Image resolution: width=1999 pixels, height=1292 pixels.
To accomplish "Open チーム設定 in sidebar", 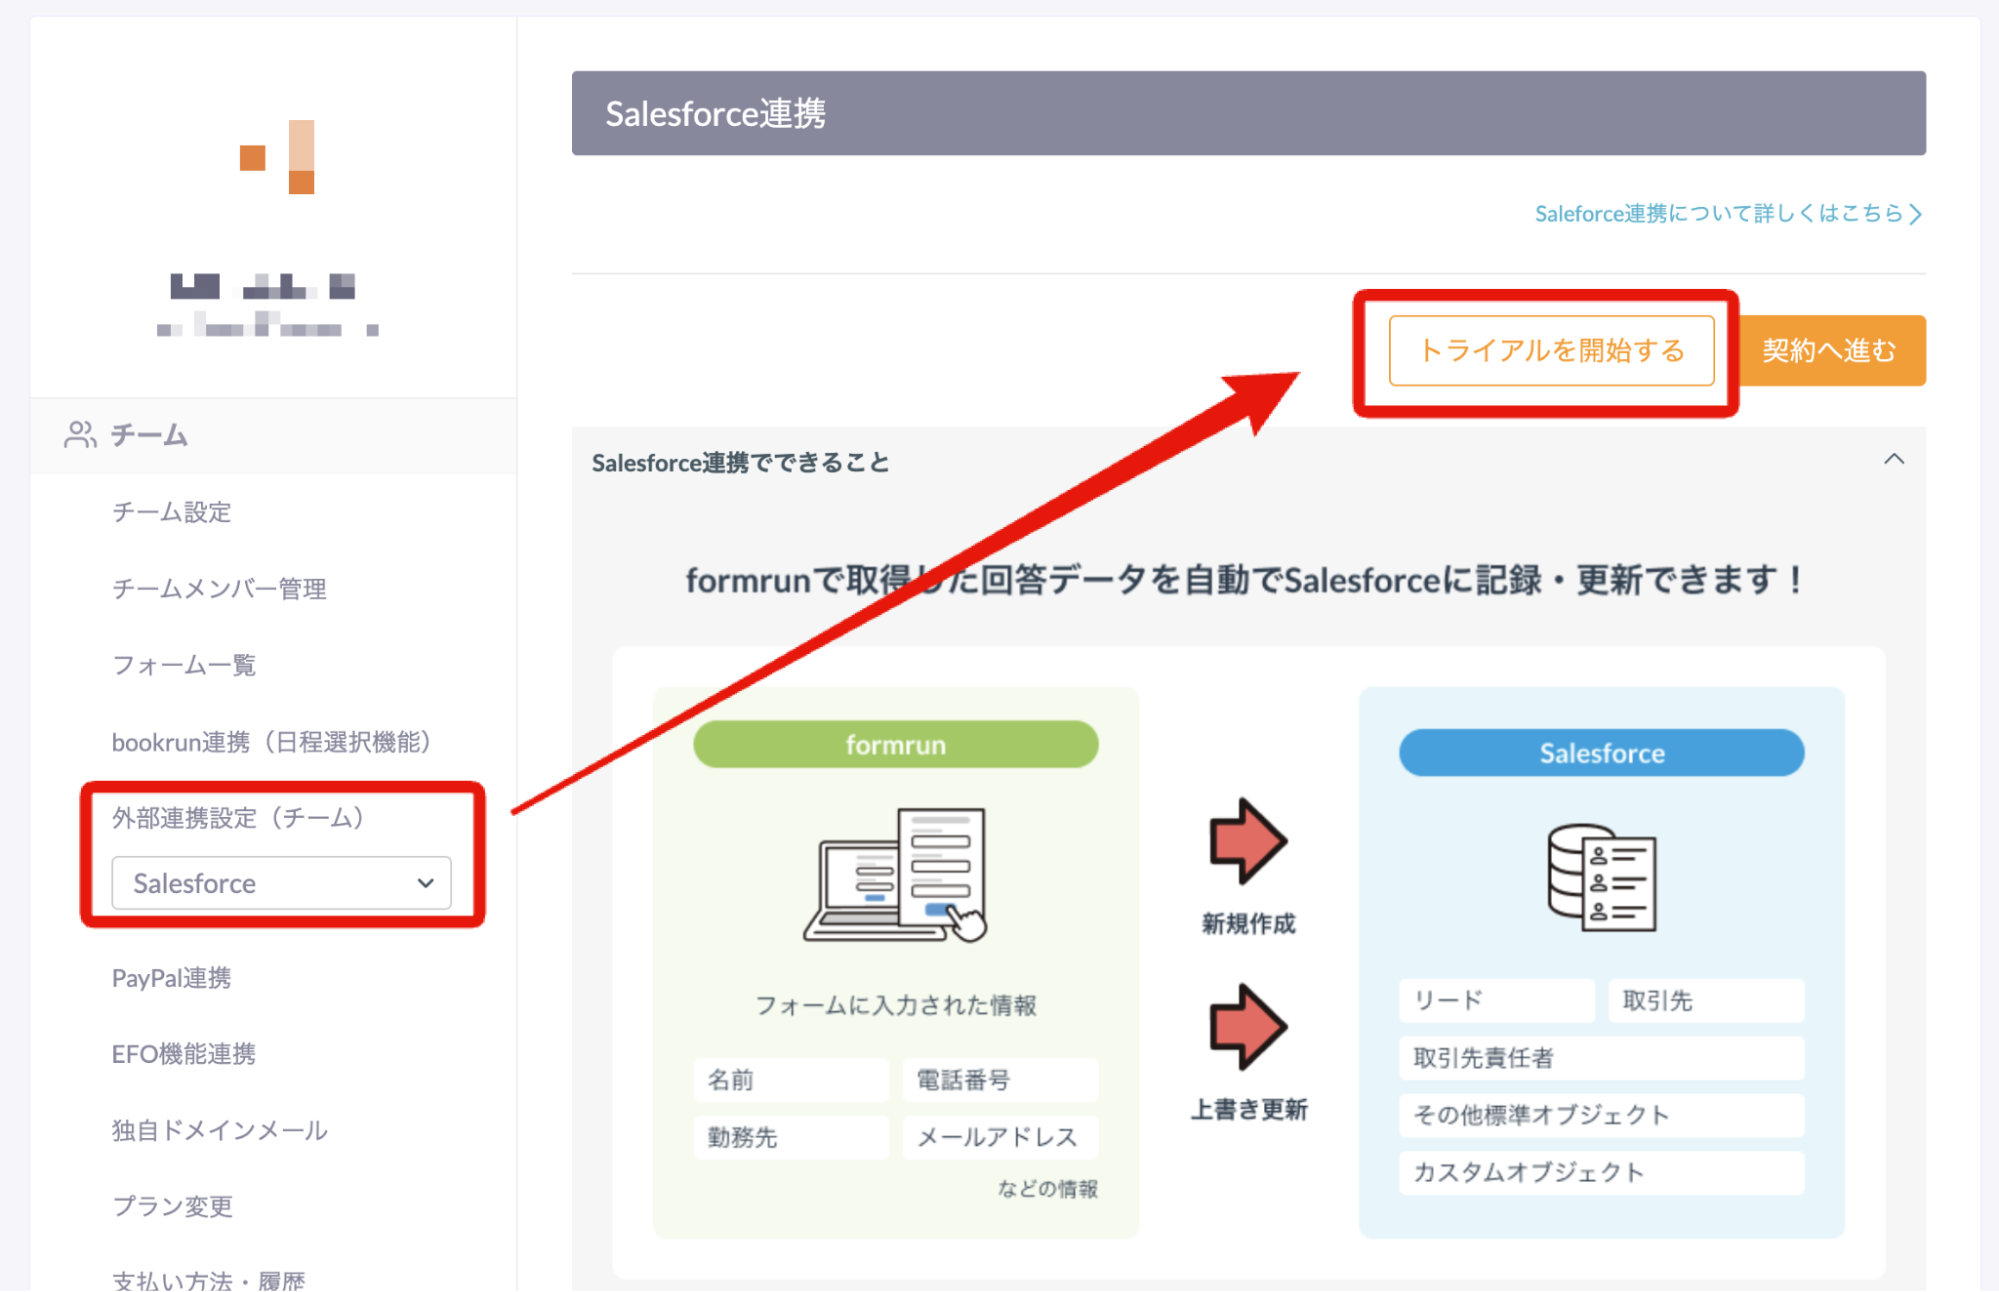I will [x=171, y=512].
